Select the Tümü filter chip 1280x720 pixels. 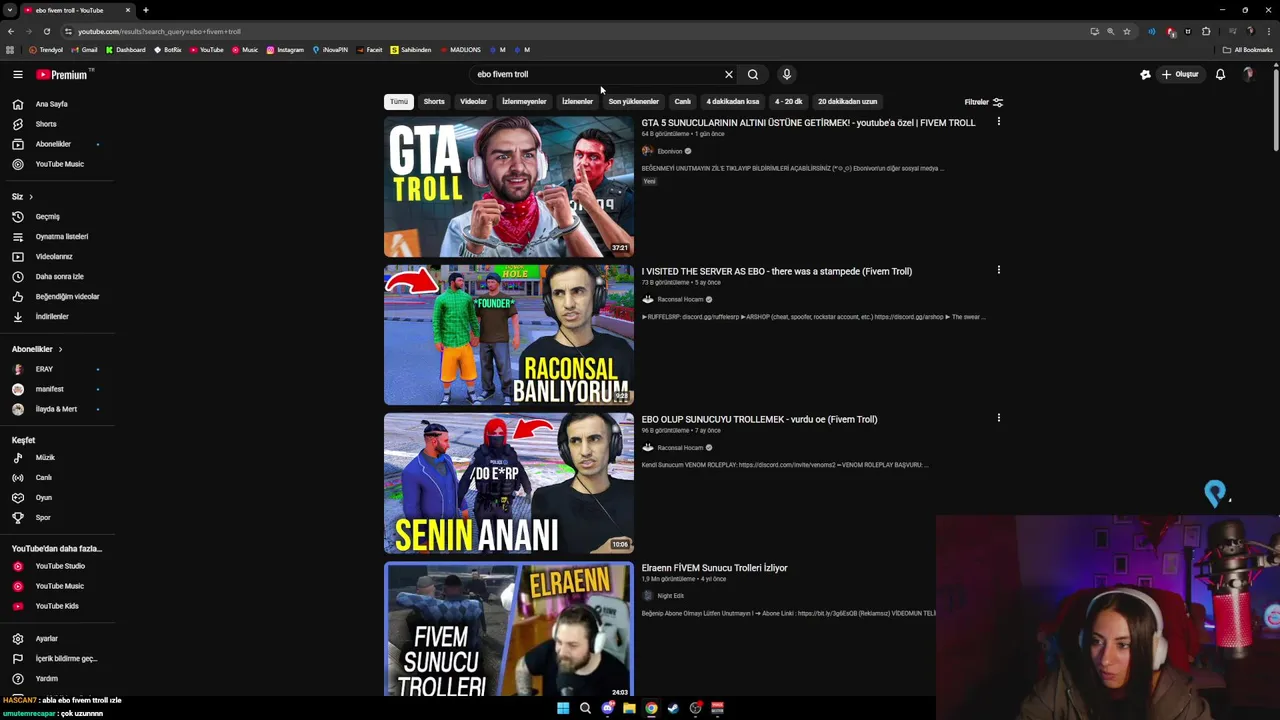(x=399, y=101)
